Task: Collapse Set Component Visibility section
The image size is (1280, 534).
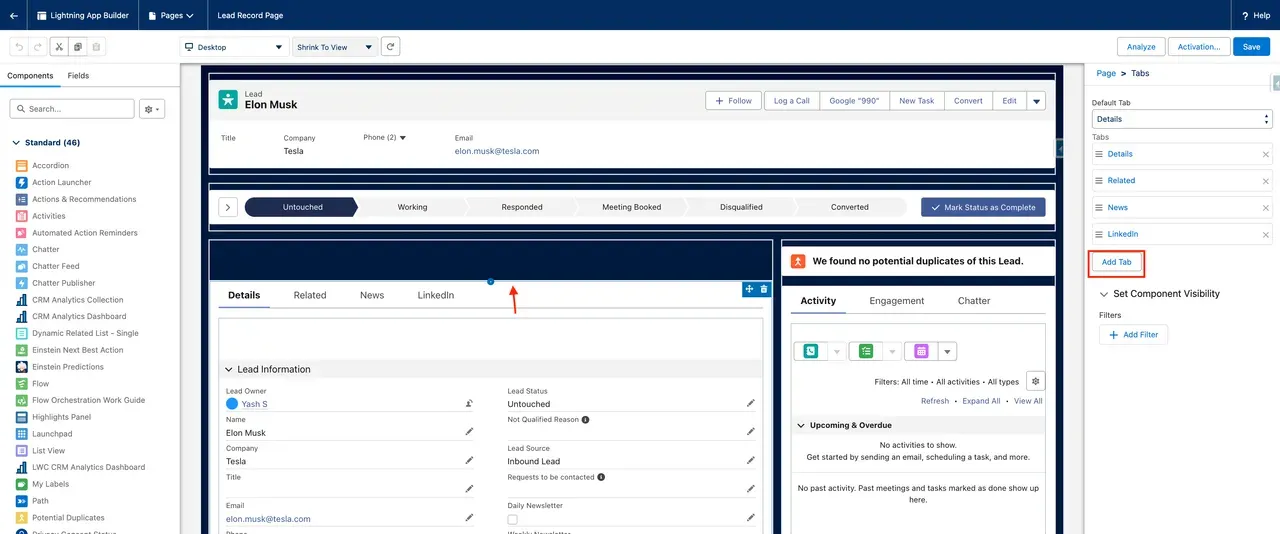Action: click(1104, 294)
